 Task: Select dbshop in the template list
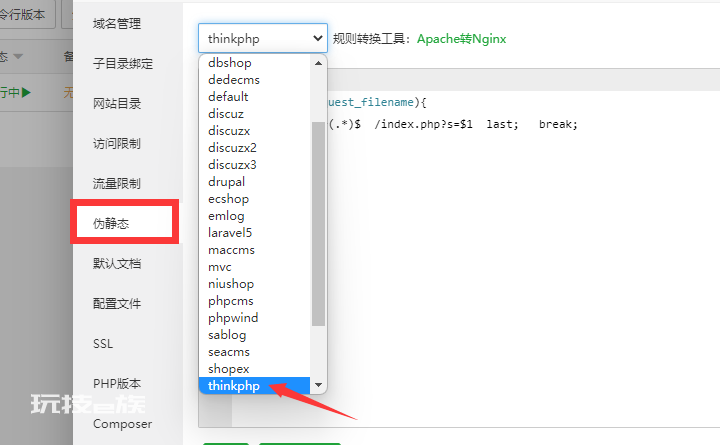255,62
